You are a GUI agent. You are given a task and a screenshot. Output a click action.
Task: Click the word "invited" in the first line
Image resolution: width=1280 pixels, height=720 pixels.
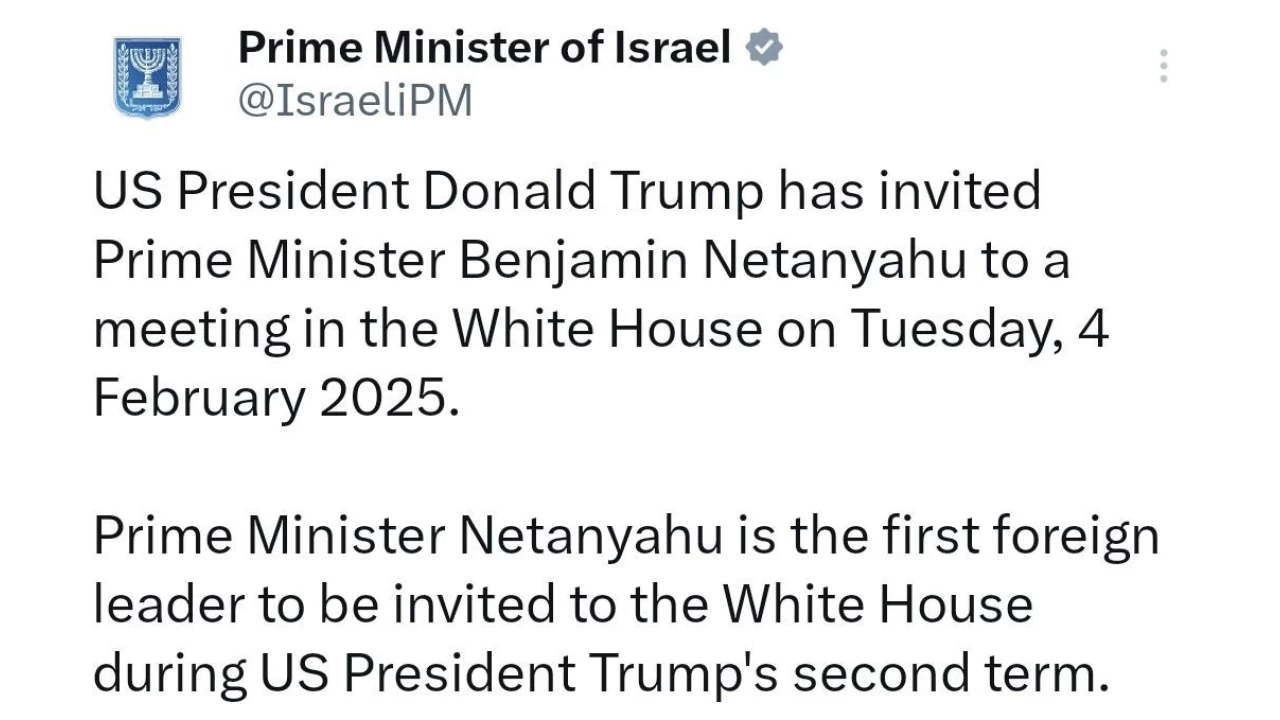click(x=961, y=192)
